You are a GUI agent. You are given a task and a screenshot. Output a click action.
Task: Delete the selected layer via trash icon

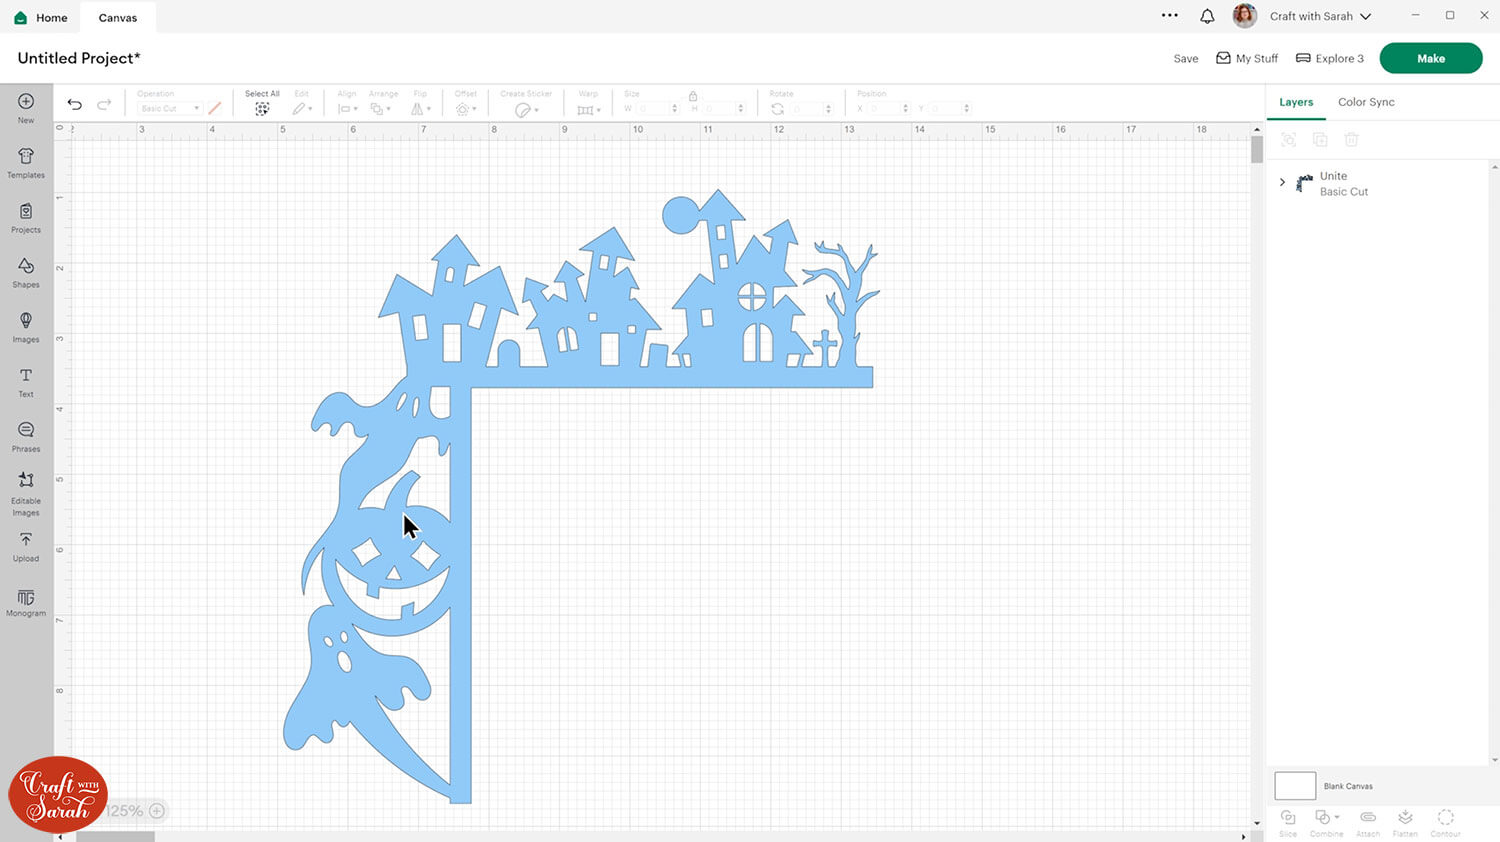tap(1352, 140)
